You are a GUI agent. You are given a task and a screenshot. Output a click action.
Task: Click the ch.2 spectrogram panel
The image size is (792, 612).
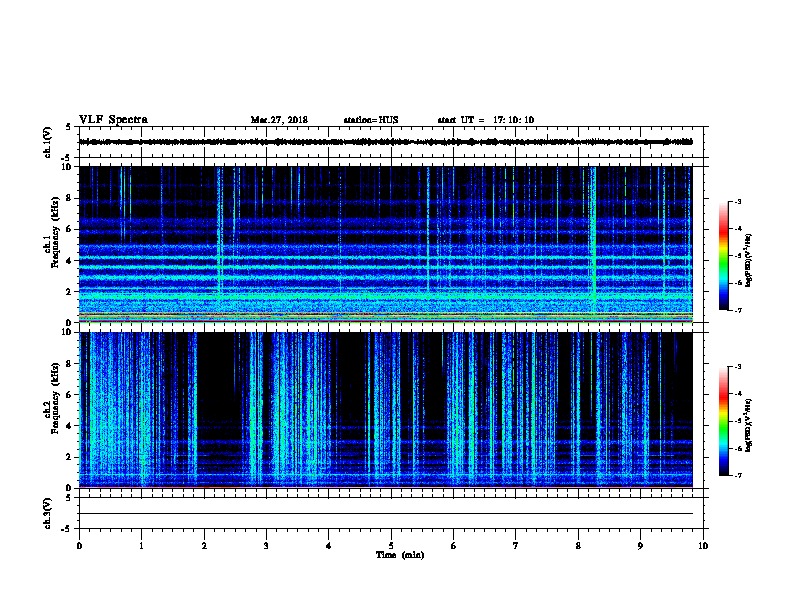click(386, 410)
